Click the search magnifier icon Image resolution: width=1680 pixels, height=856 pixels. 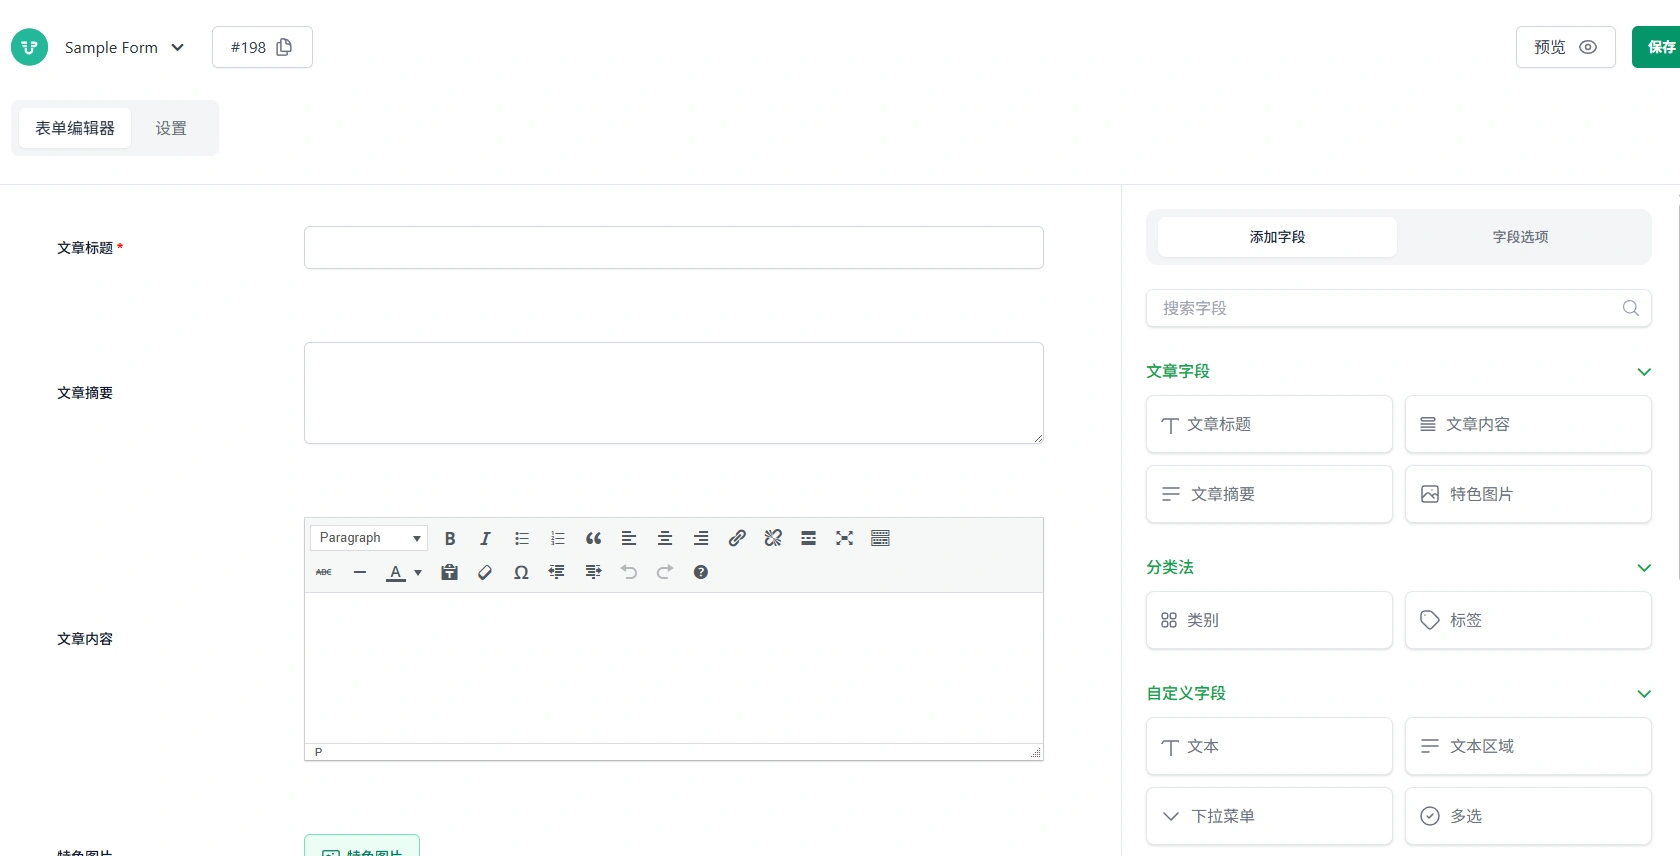point(1630,308)
